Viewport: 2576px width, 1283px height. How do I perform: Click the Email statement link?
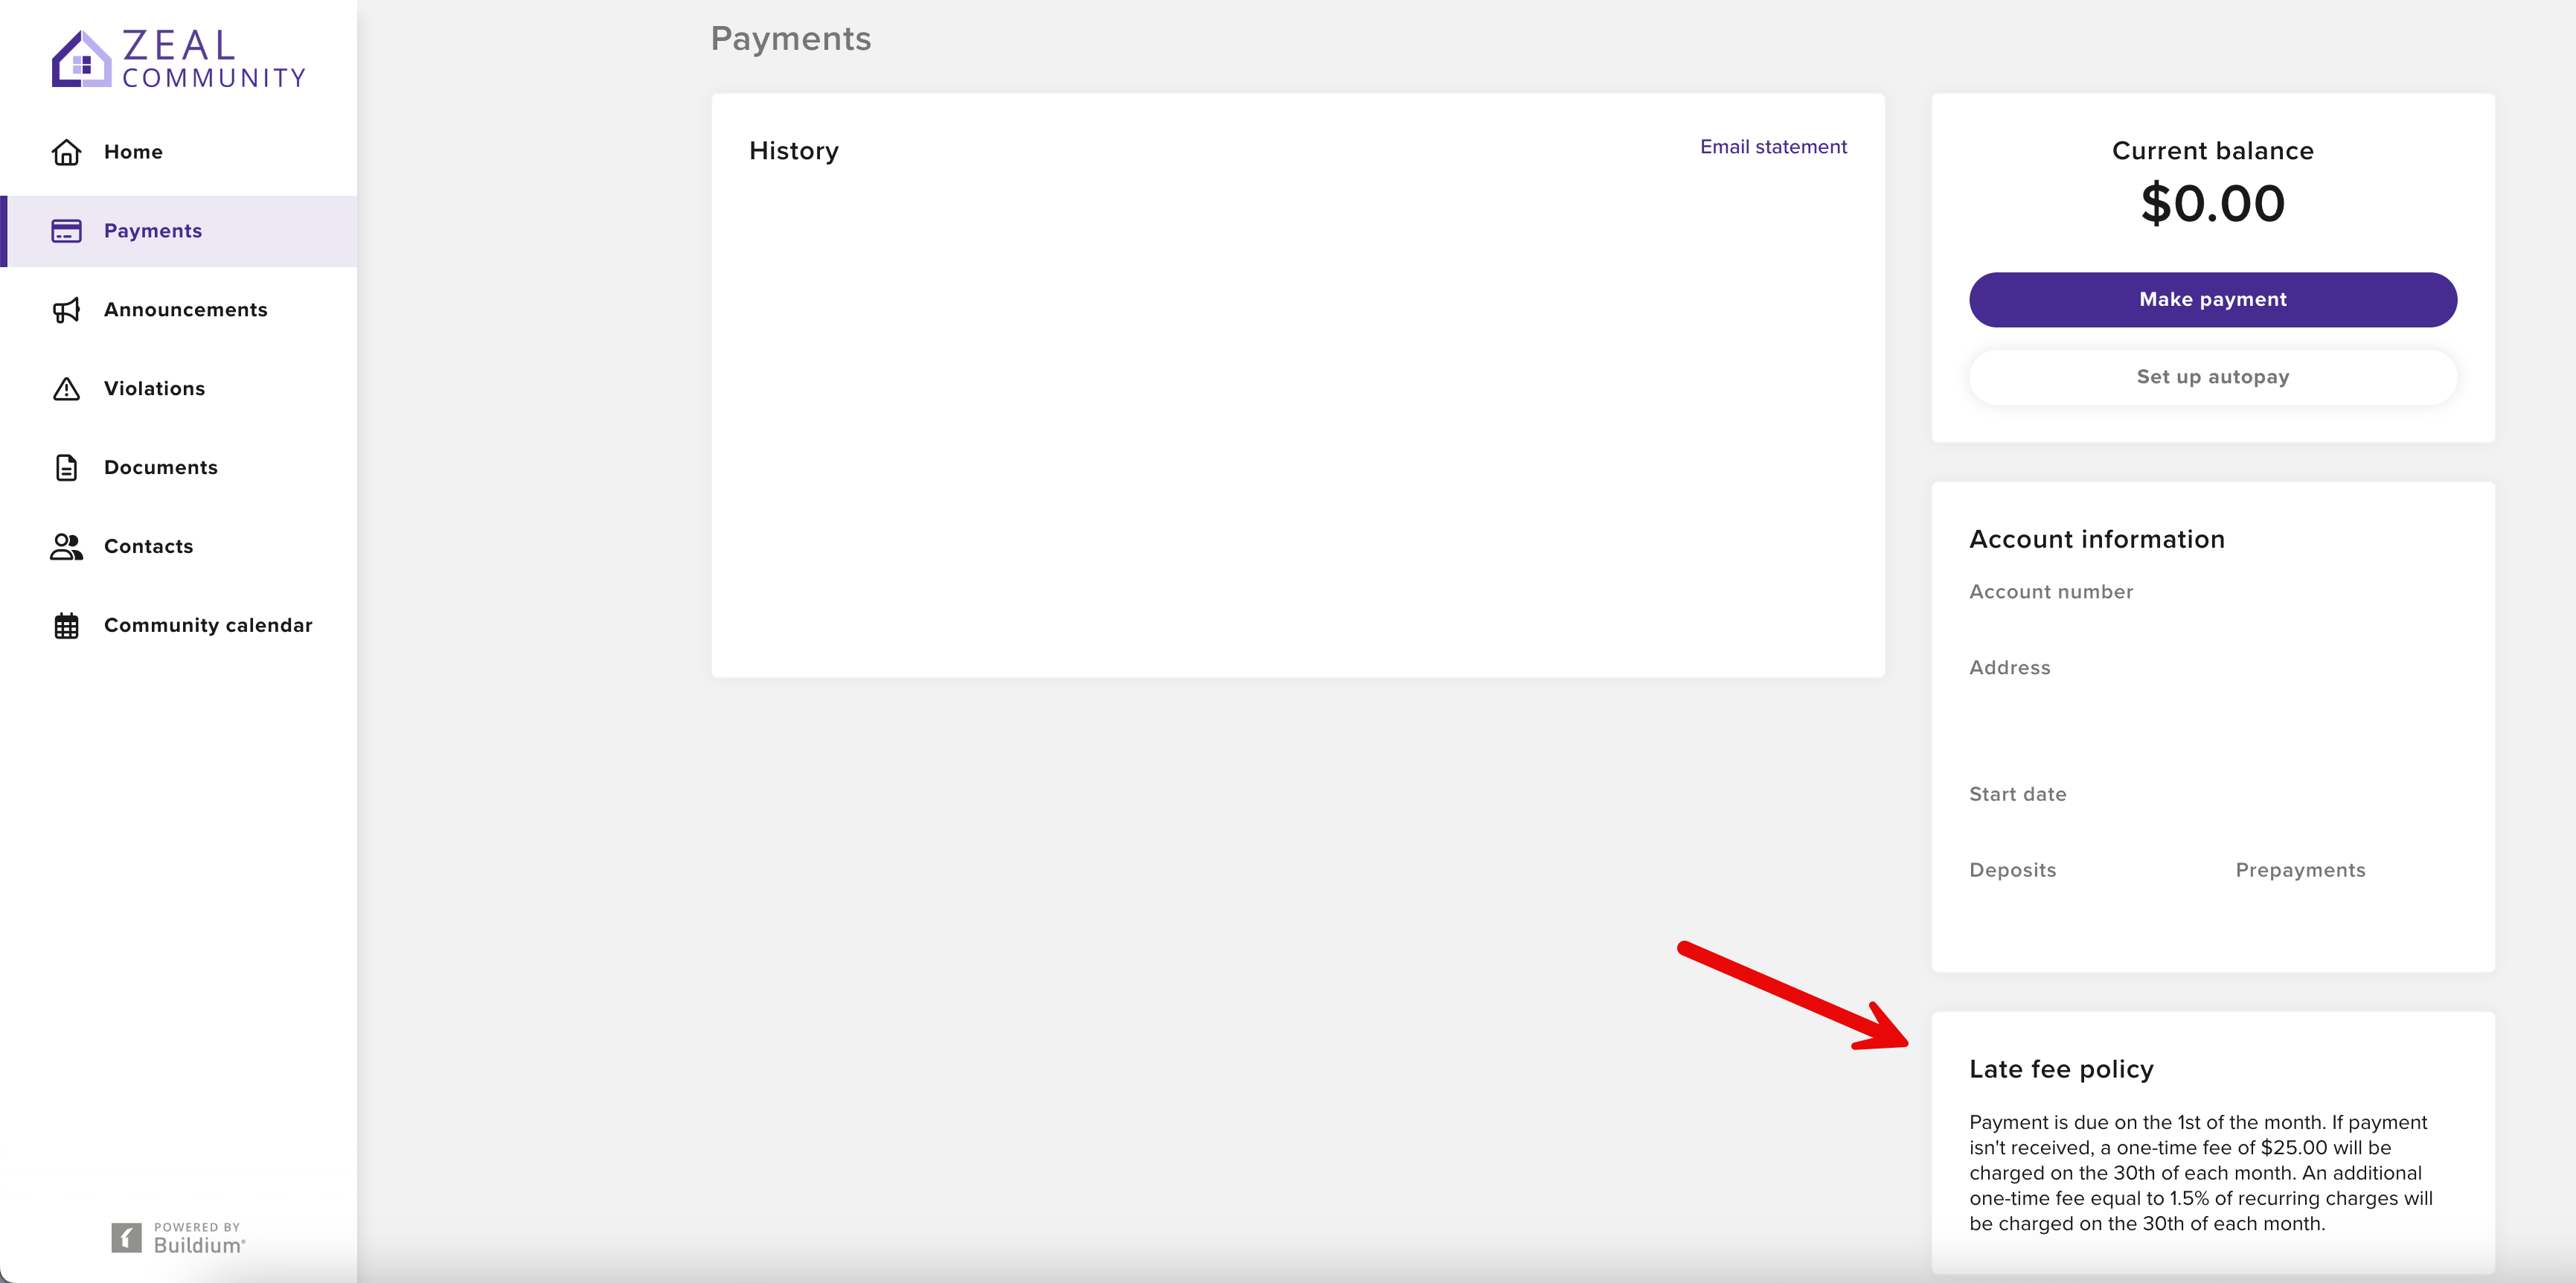tap(1773, 147)
